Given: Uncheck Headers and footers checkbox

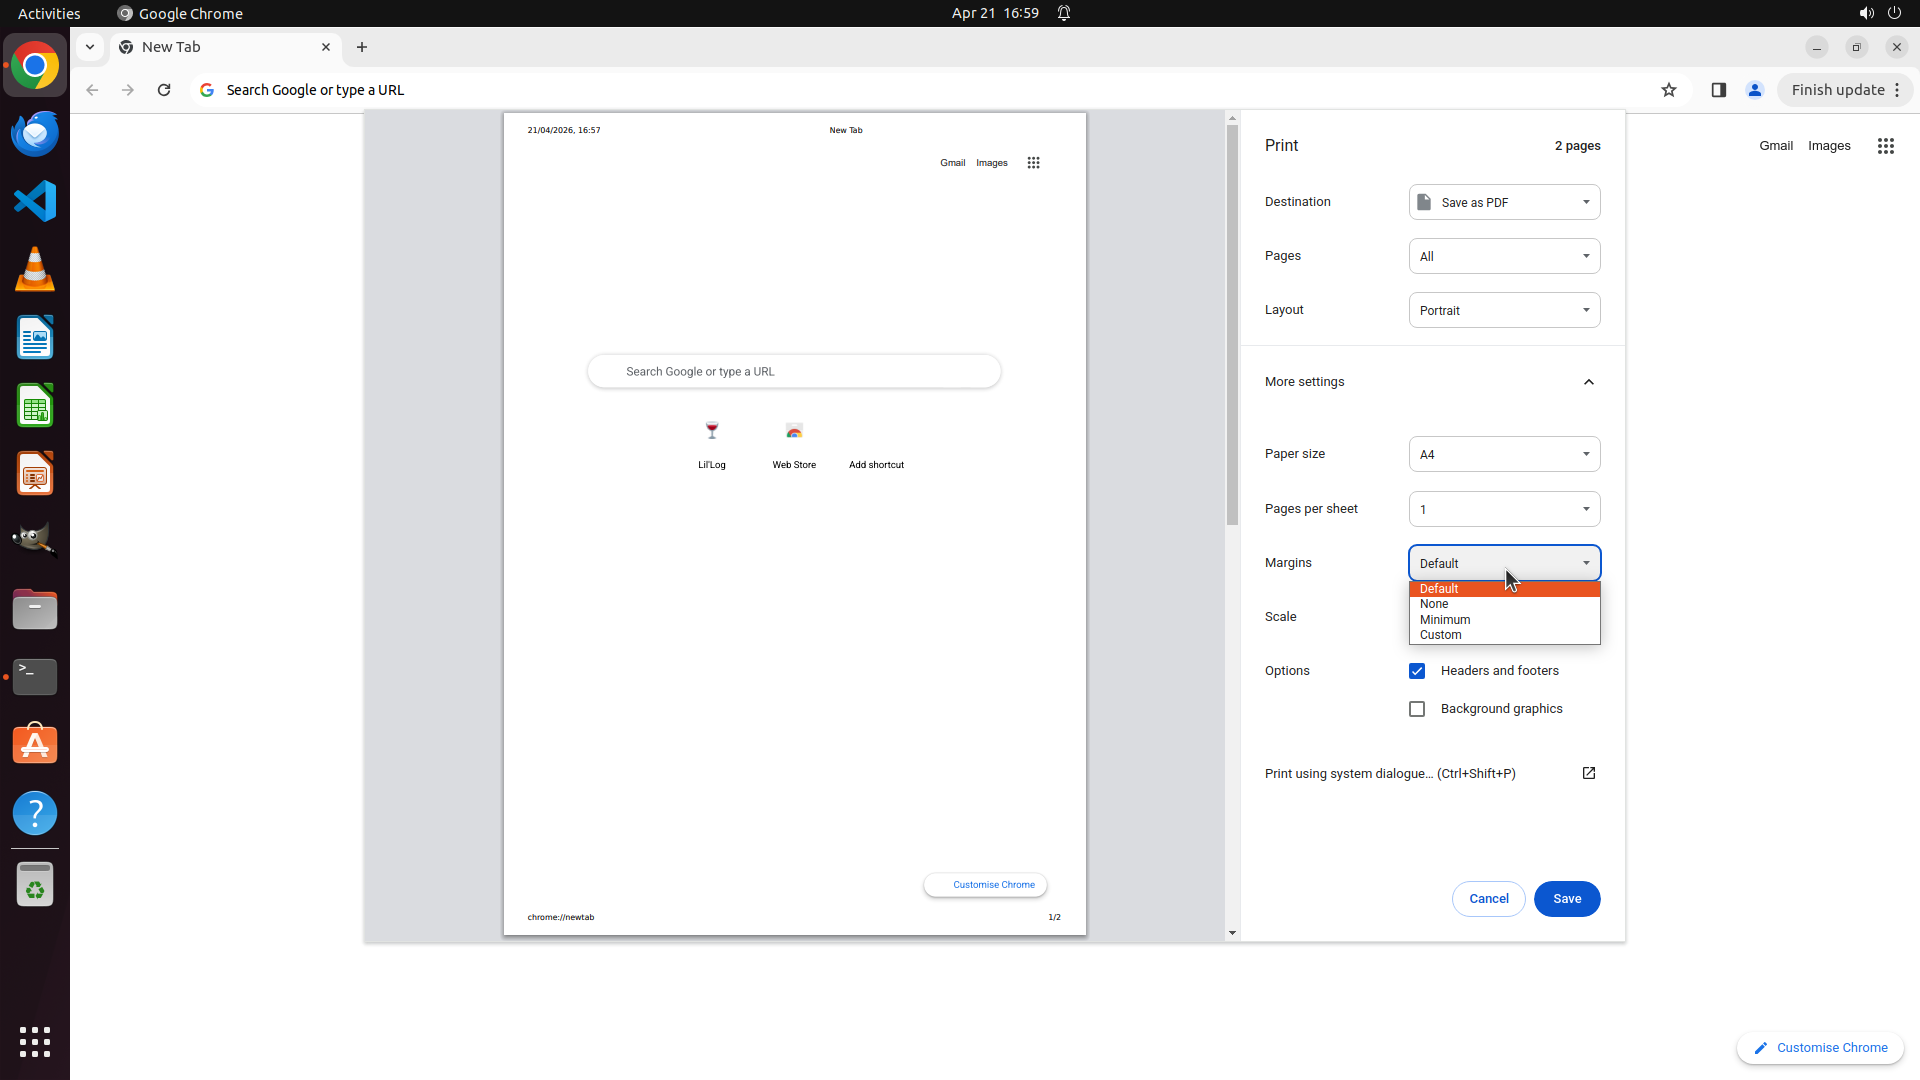Looking at the screenshot, I should pyautogui.click(x=1416, y=671).
